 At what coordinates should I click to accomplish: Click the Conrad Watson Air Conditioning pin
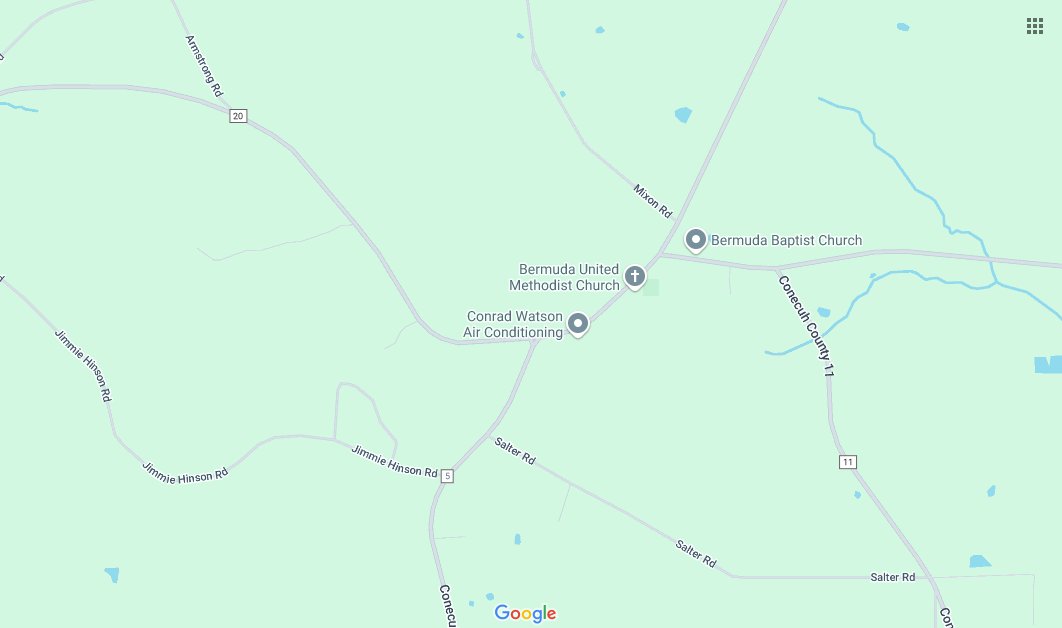pyautogui.click(x=578, y=325)
